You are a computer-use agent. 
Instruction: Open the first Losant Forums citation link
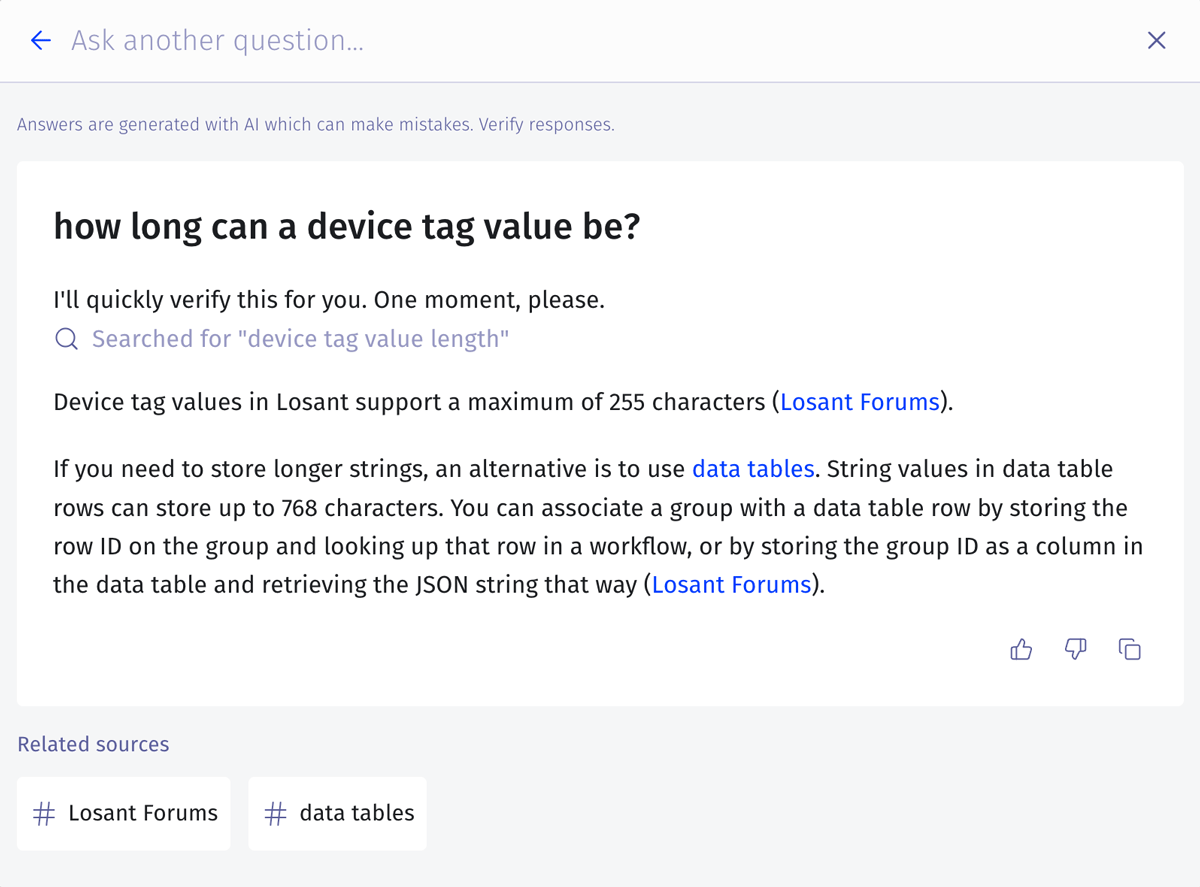[859, 401]
